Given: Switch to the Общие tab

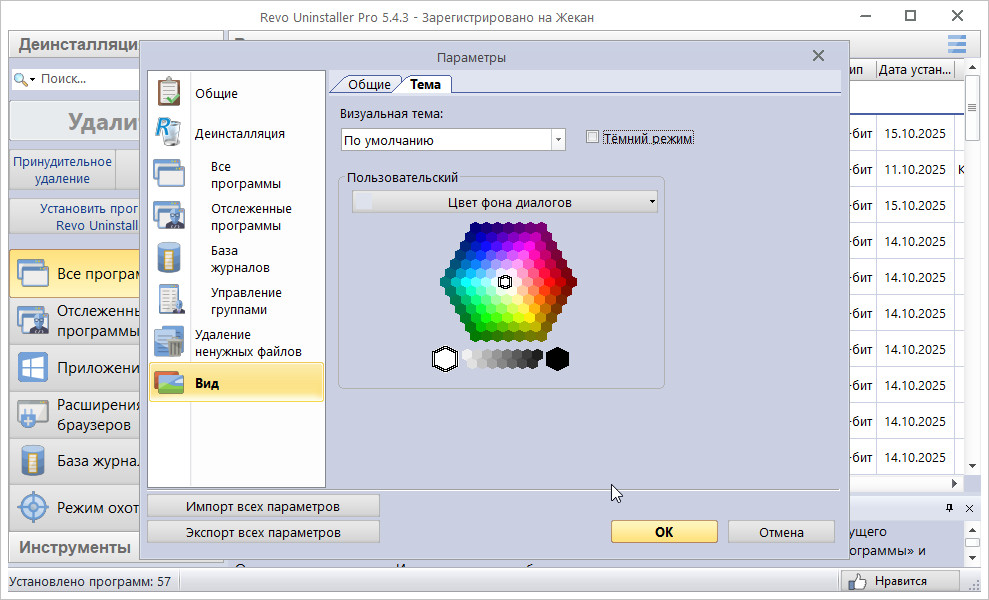Looking at the screenshot, I should coord(368,85).
